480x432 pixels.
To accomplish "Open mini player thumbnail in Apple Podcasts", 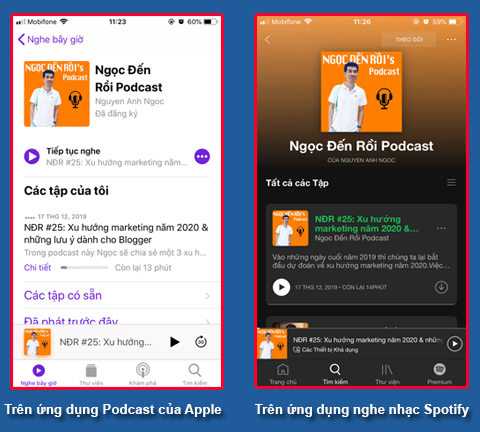I will (x=37, y=342).
